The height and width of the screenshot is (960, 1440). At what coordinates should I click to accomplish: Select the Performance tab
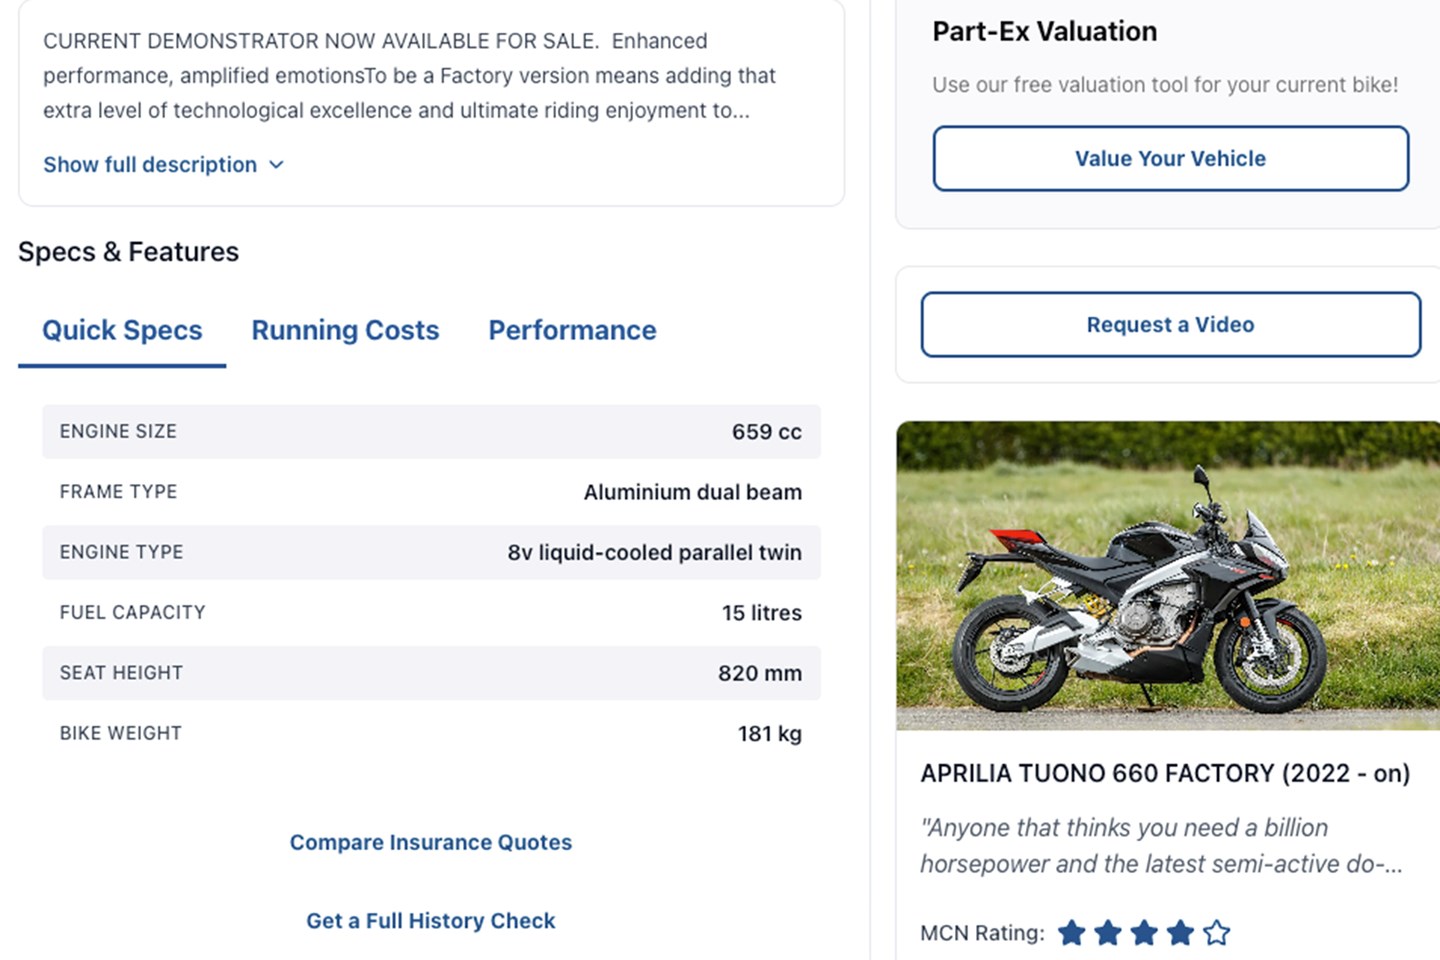pyautogui.click(x=572, y=331)
